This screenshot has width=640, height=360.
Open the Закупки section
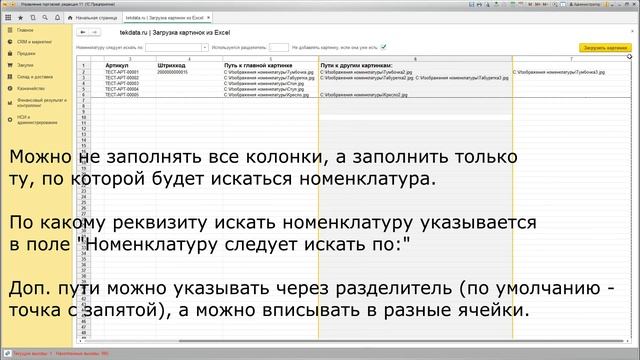(x=25, y=65)
